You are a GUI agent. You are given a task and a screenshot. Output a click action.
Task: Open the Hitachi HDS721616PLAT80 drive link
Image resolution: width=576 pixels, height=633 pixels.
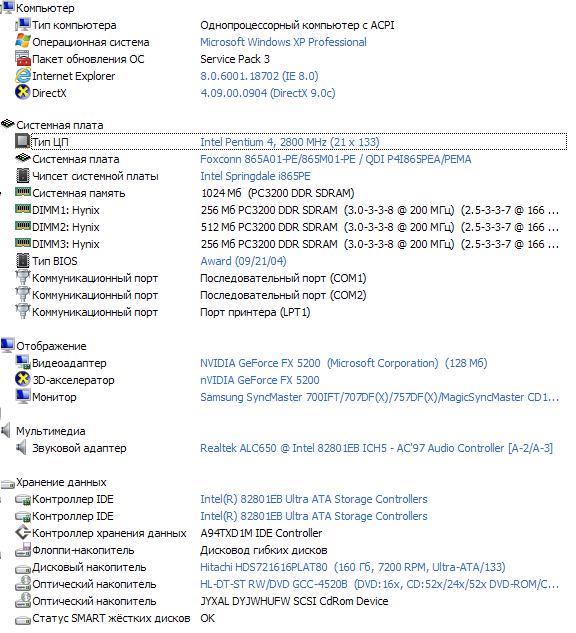click(x=353, y=567)
